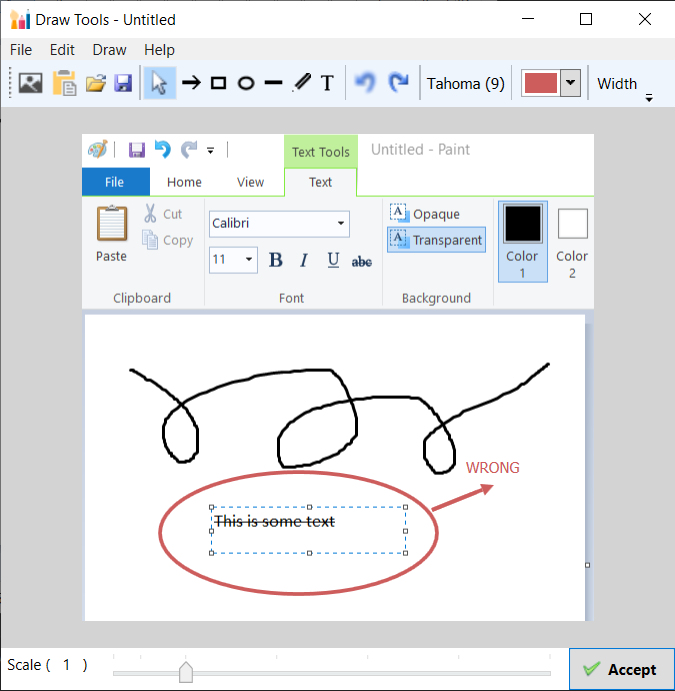
Task: Toggle the pointer selection tool
Action: (159, 84)
